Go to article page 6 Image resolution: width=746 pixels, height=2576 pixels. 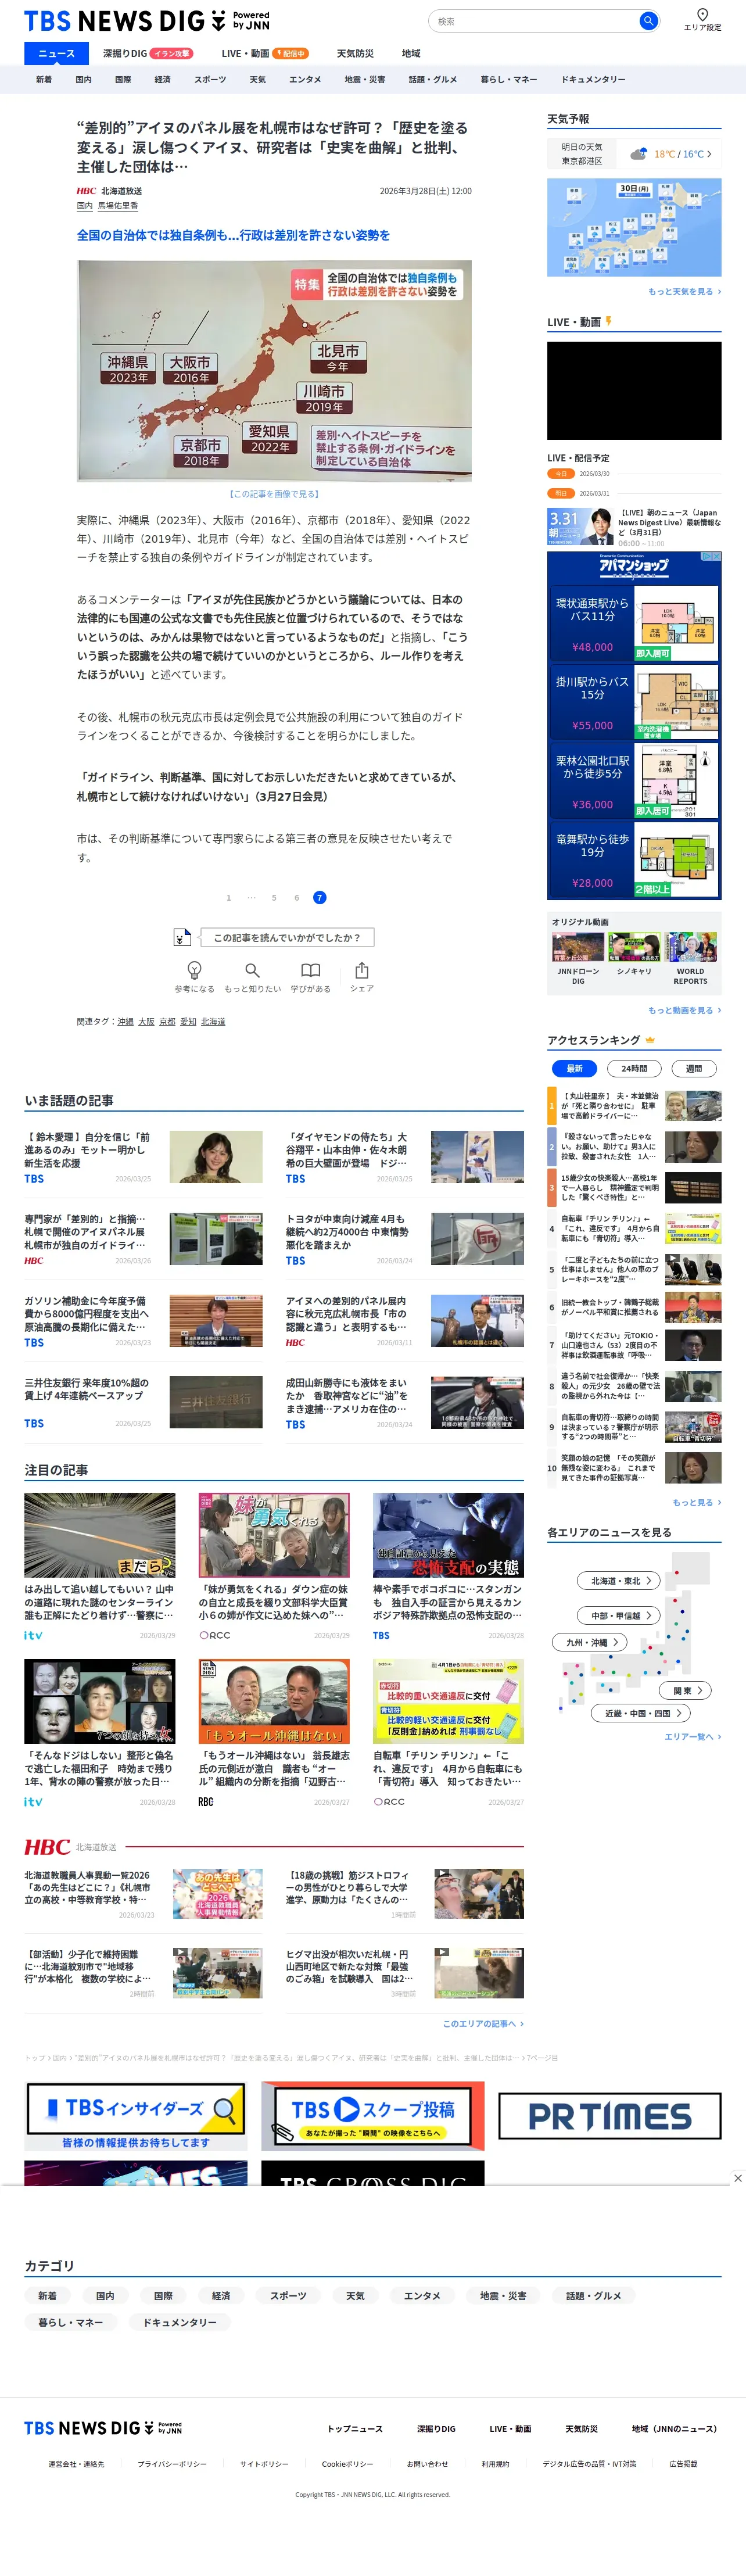pos(297,897)
